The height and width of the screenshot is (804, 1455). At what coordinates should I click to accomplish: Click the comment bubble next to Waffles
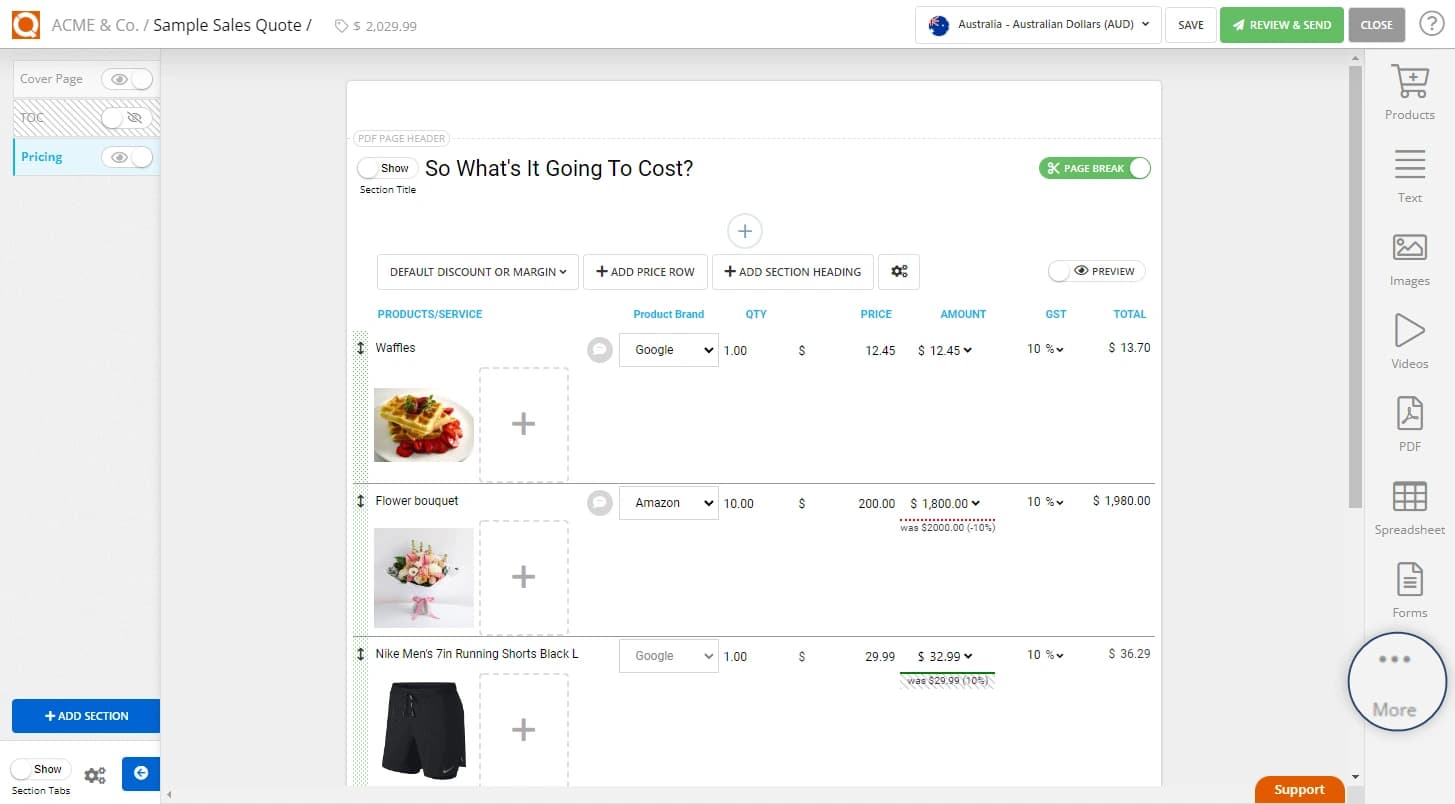598,350
